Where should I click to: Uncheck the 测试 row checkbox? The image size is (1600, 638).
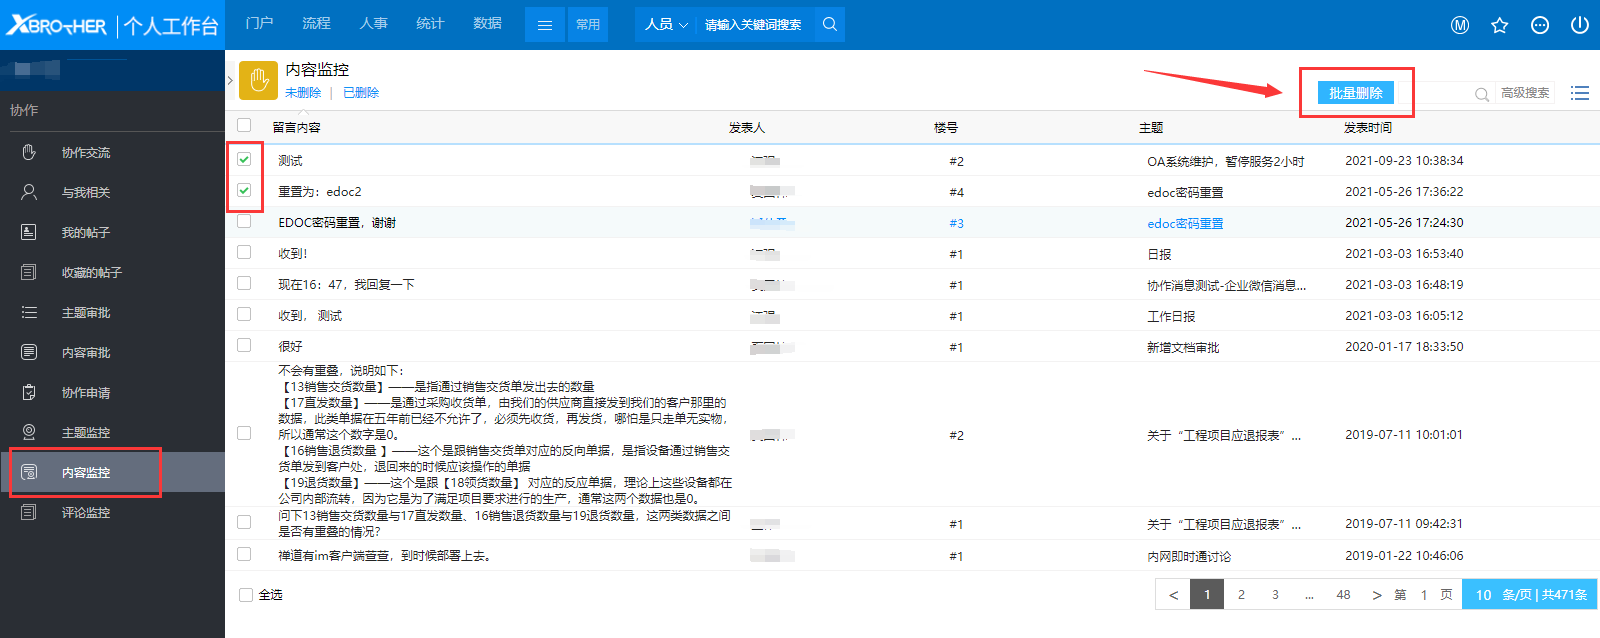point(244,159)
